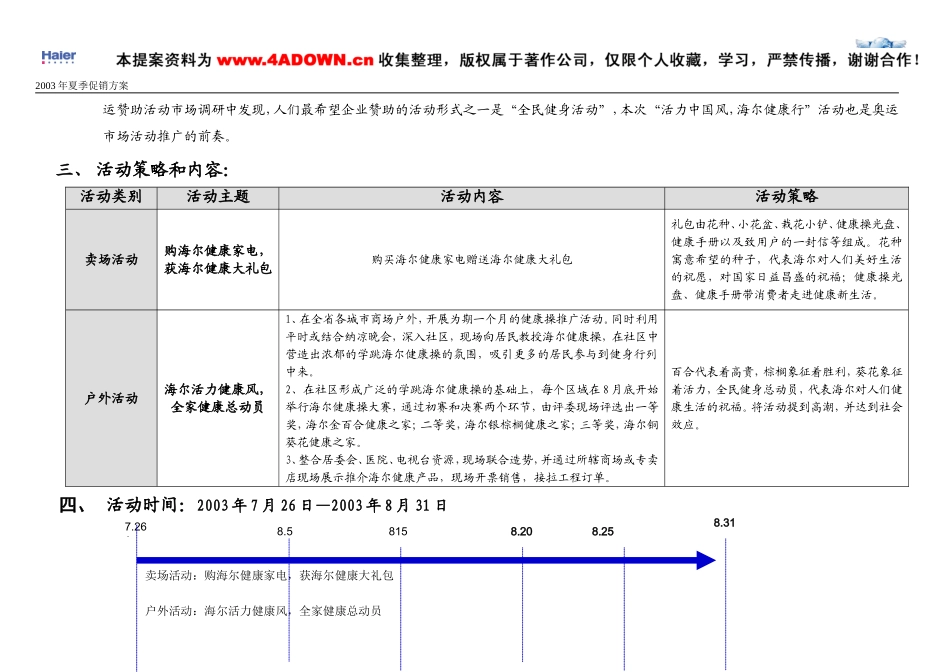This screenshot has width=950, height=672.
Task: Click the Haier logo in the header
Action: click(59, 57)
